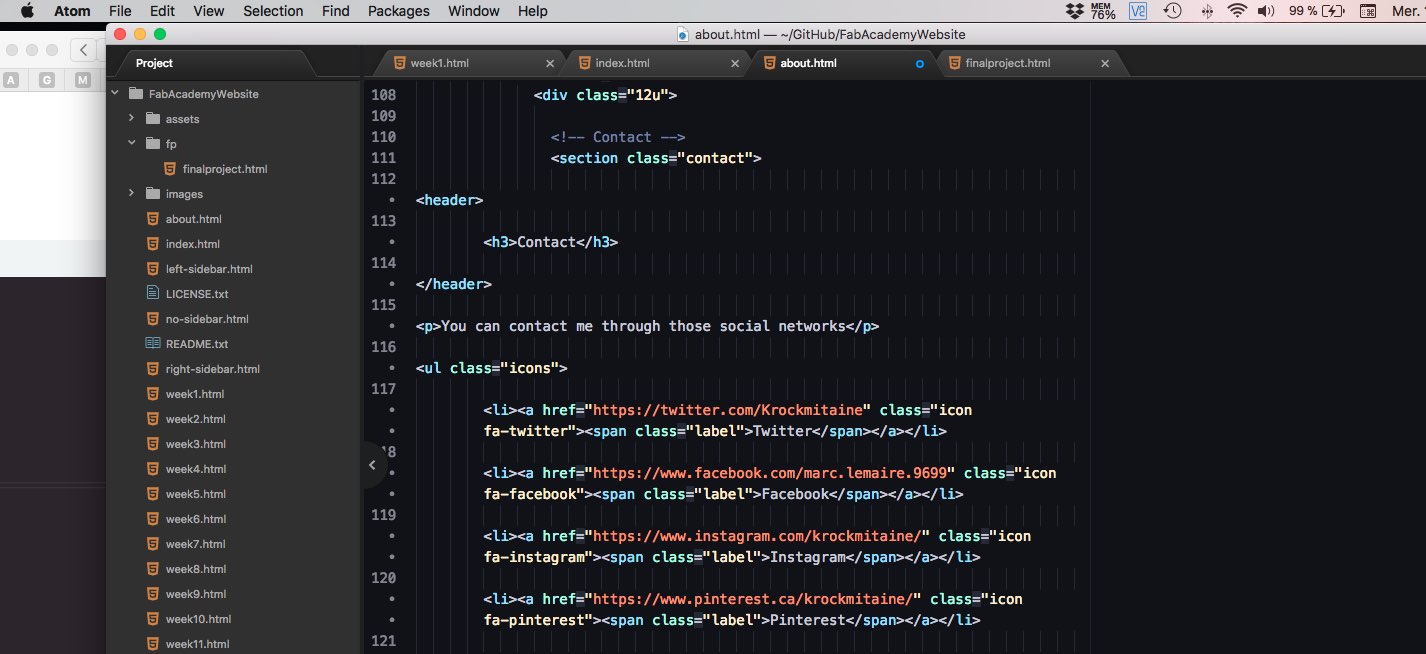The height and width of the screenshot is (654, 1426).
Task: Open right-sidebar.html in the tree
Action: click(x=213, y=369)
